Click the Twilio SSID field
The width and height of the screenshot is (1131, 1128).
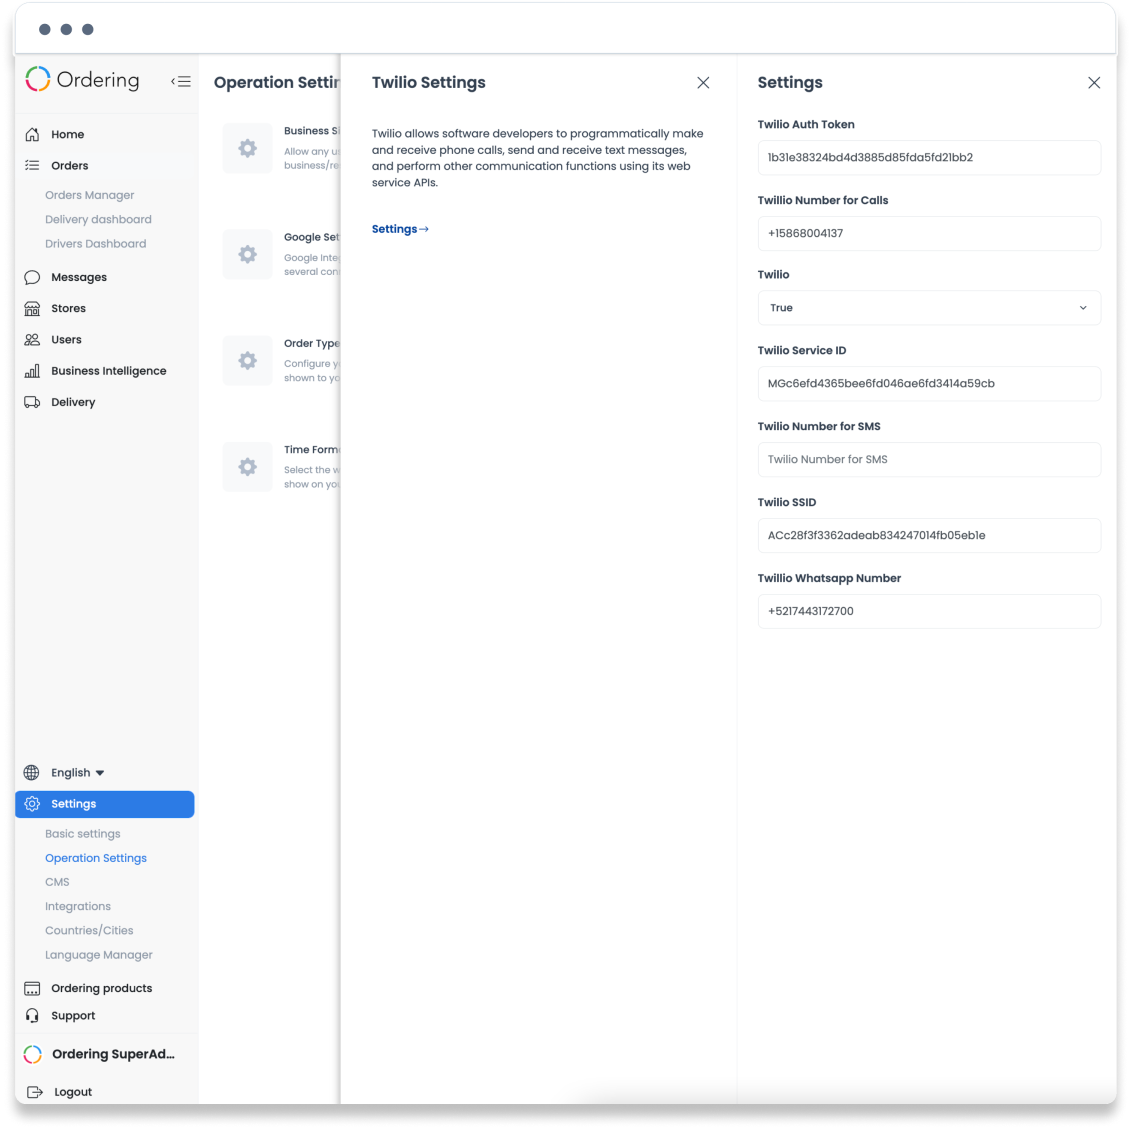929,536
